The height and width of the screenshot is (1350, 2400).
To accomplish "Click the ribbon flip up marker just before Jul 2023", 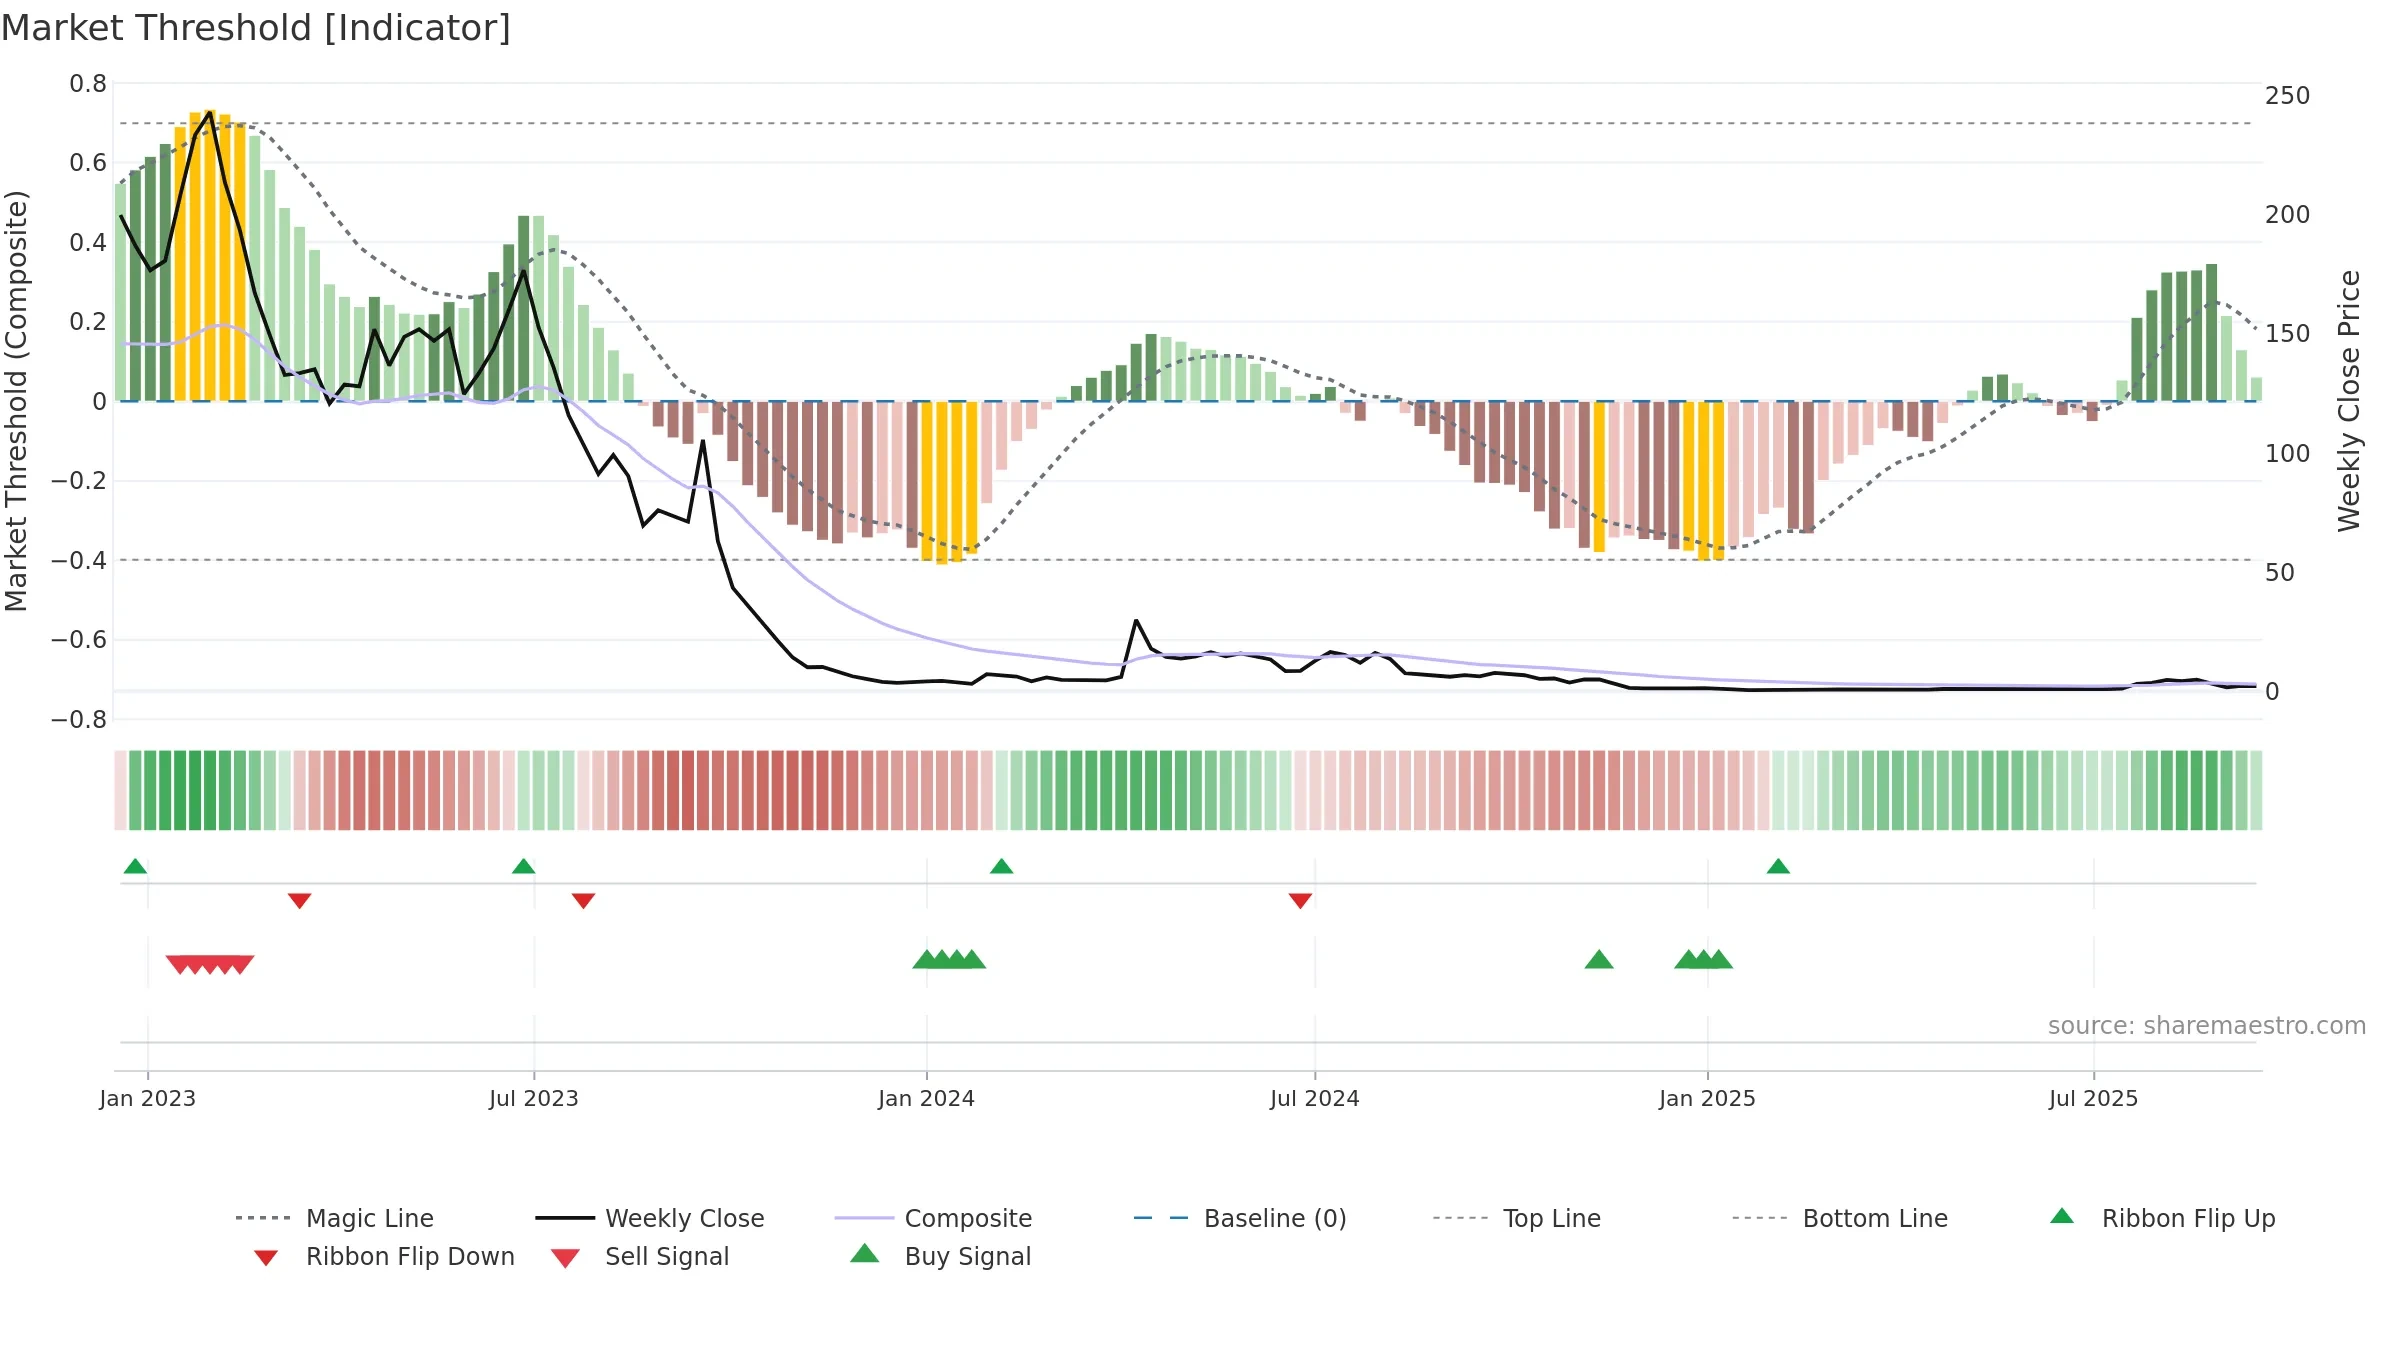I will [x=523, y=866].
